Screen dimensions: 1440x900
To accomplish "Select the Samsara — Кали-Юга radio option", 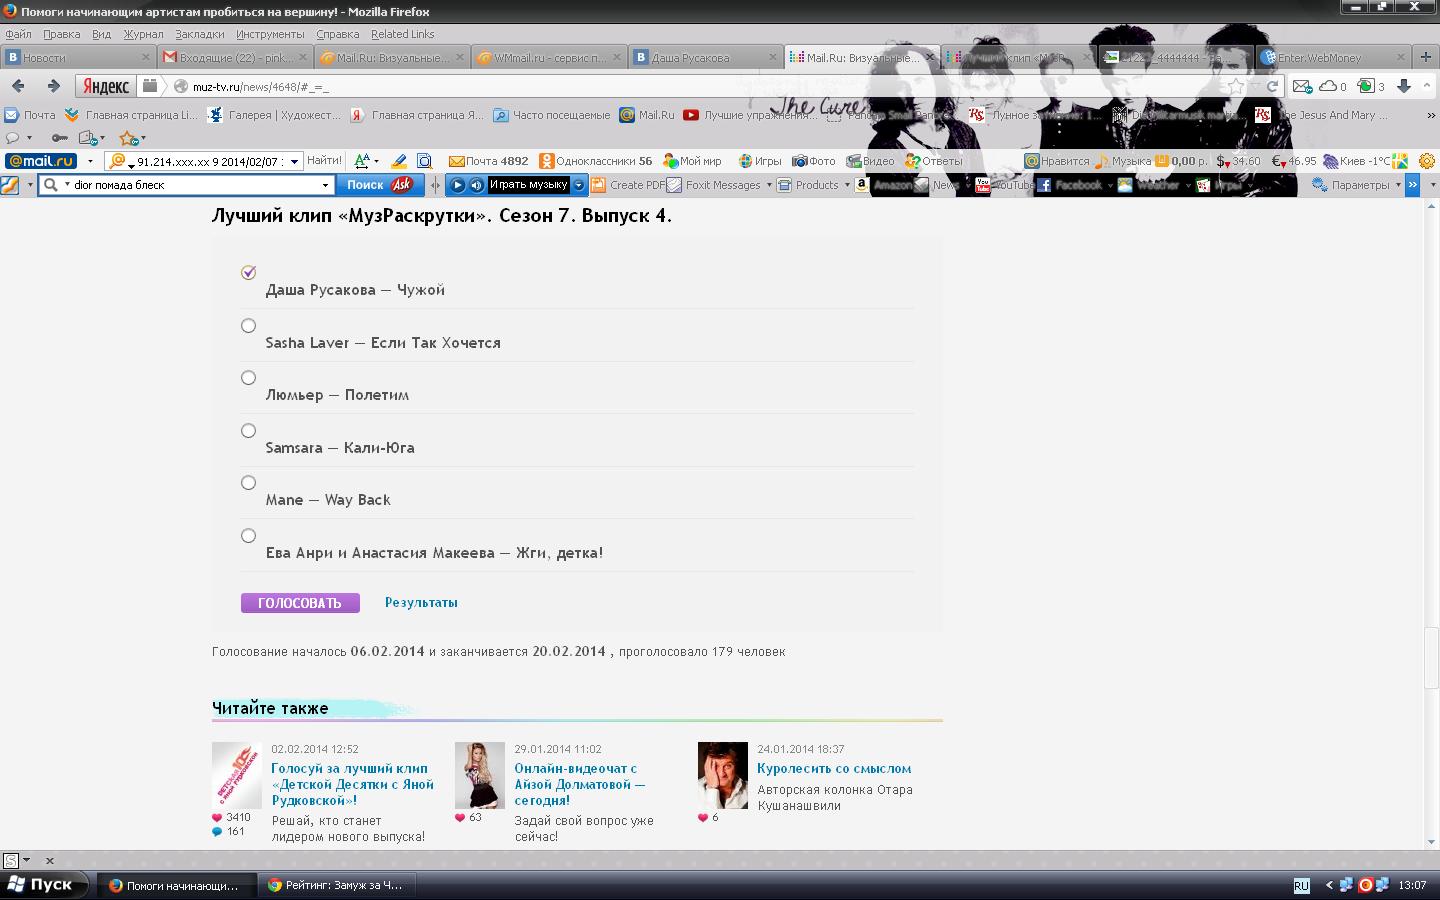I will pyautogui.click(x=249, y=430).
